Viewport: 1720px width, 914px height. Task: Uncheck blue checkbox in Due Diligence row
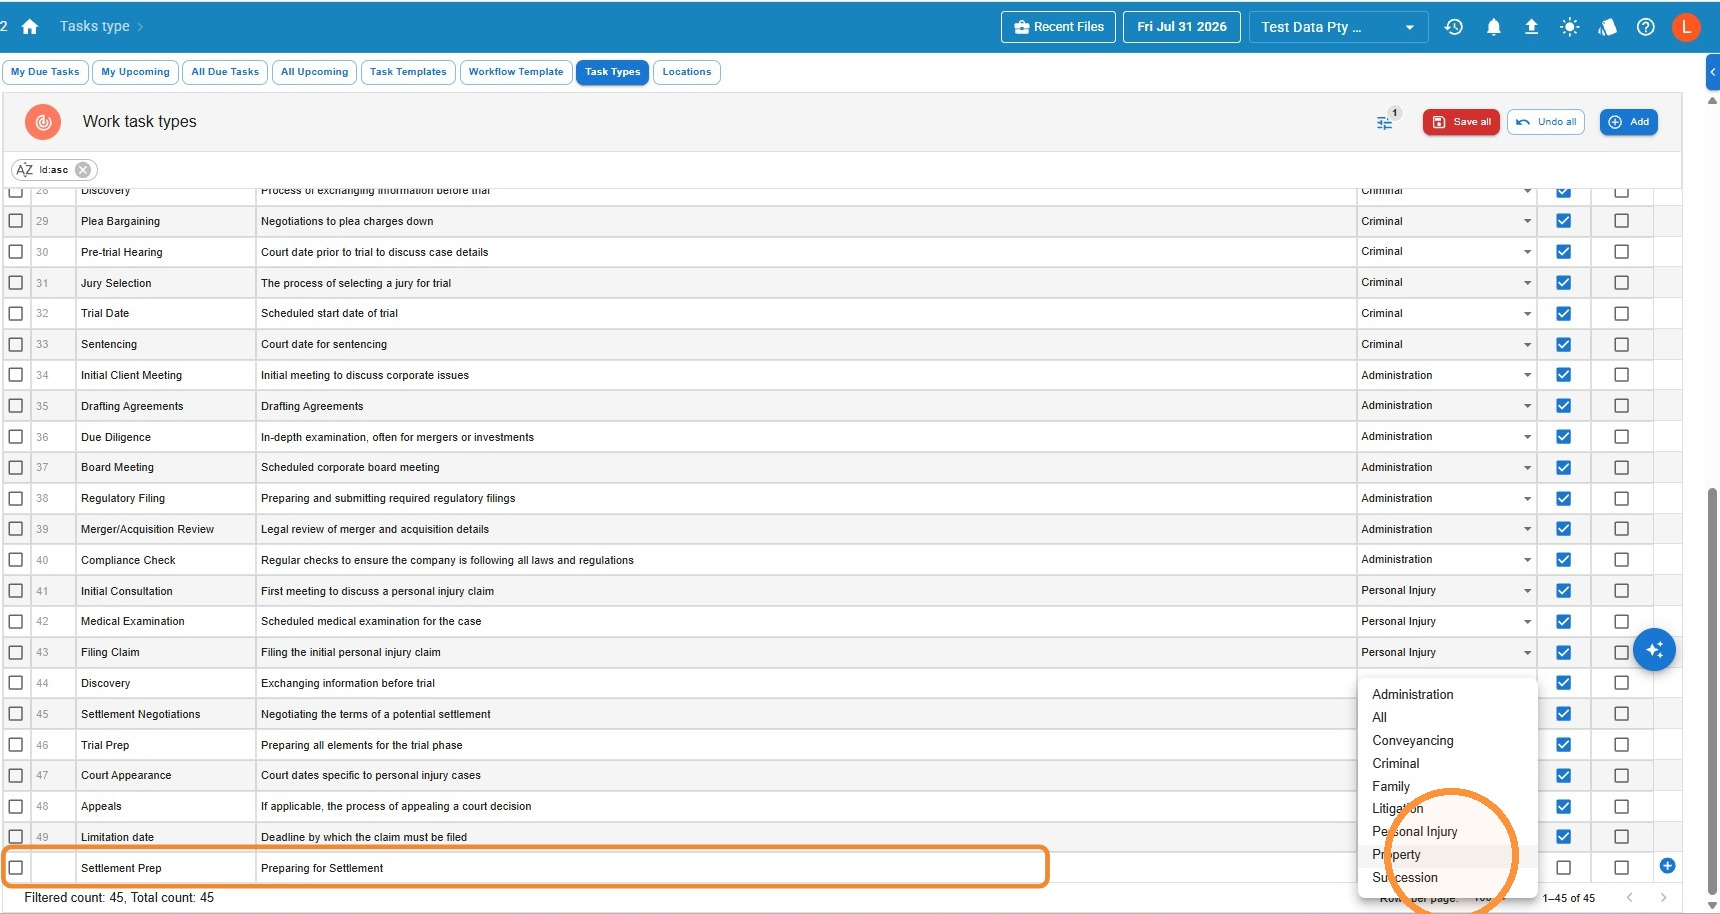[x=1563, y=437]
